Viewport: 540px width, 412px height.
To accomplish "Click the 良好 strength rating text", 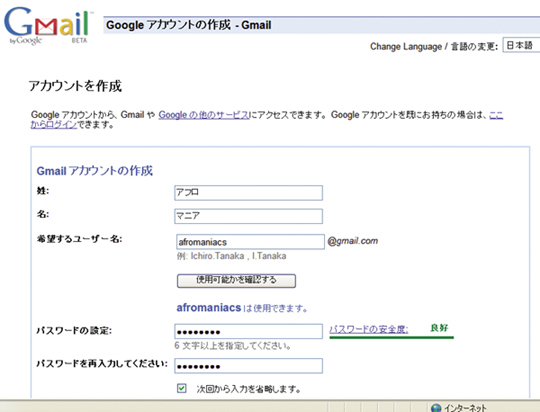I will tap(439, 328).
